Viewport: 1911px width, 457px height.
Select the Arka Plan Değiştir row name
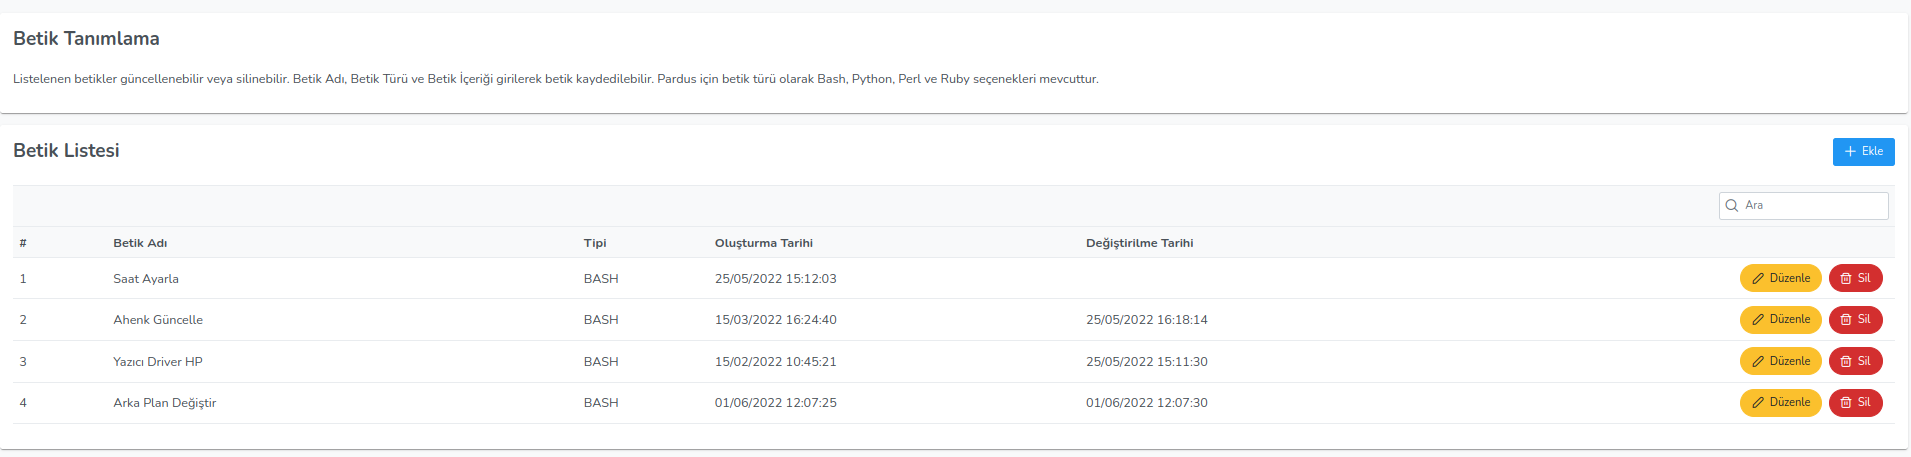(164, 403)
